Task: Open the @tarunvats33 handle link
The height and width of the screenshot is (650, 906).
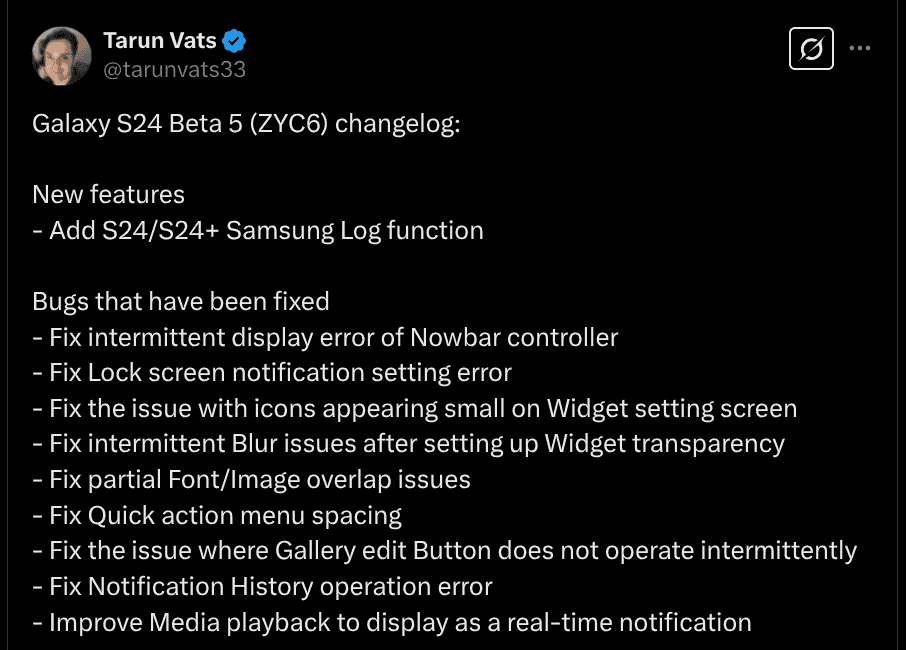Action: (174, 69)
